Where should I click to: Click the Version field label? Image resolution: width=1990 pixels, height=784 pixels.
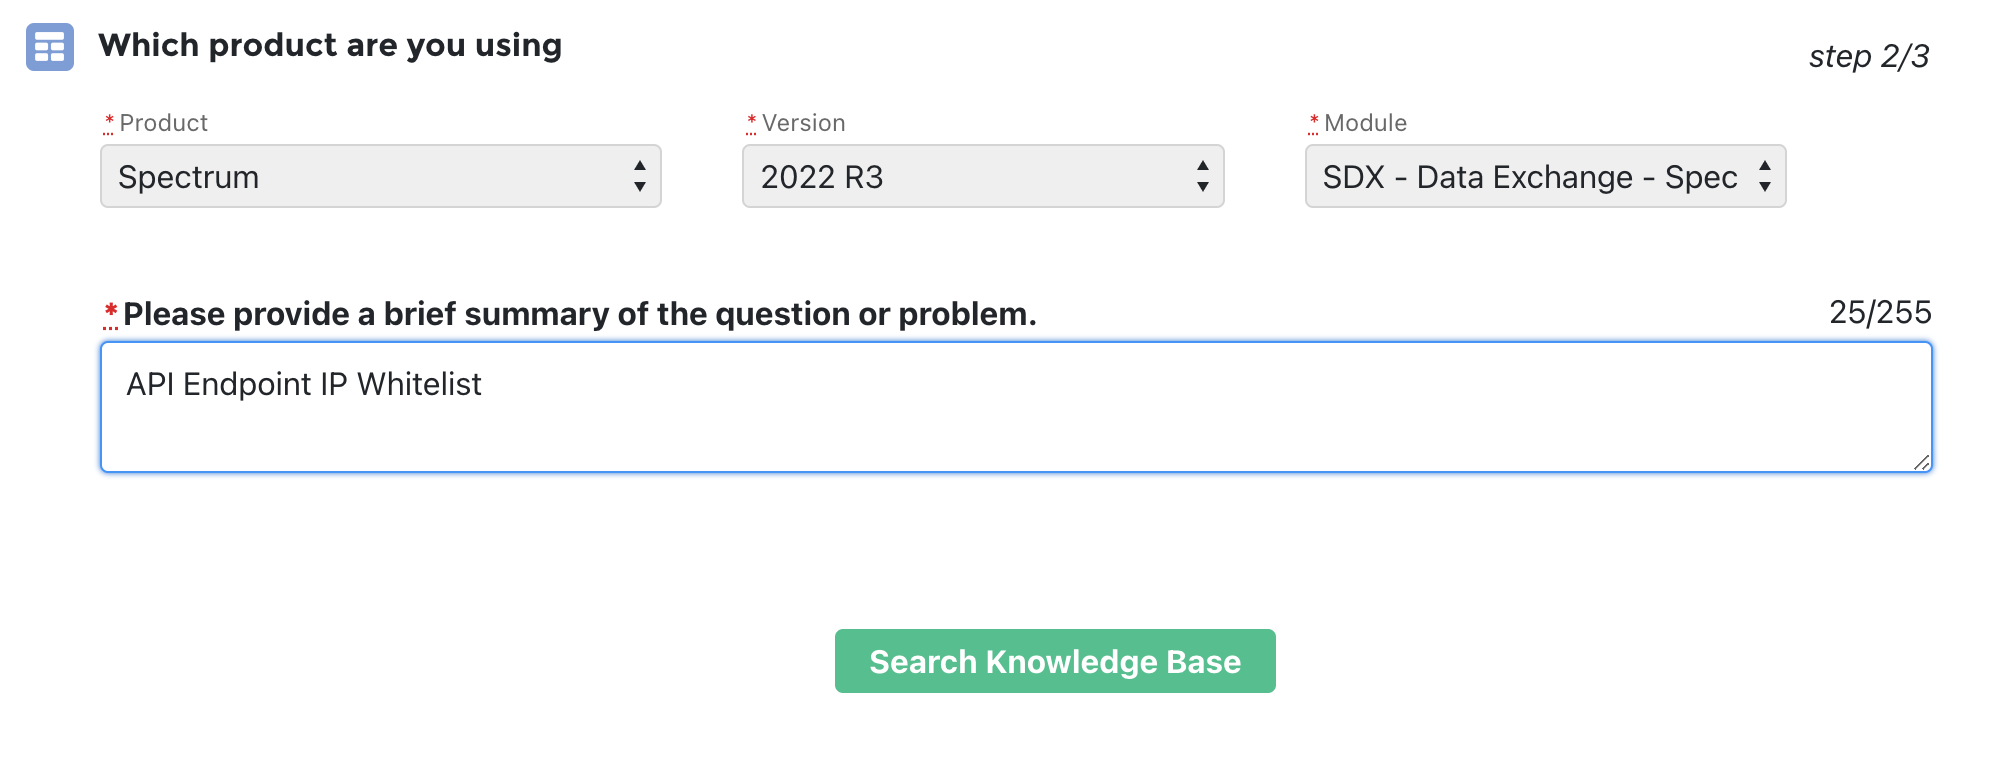[803, 123]
